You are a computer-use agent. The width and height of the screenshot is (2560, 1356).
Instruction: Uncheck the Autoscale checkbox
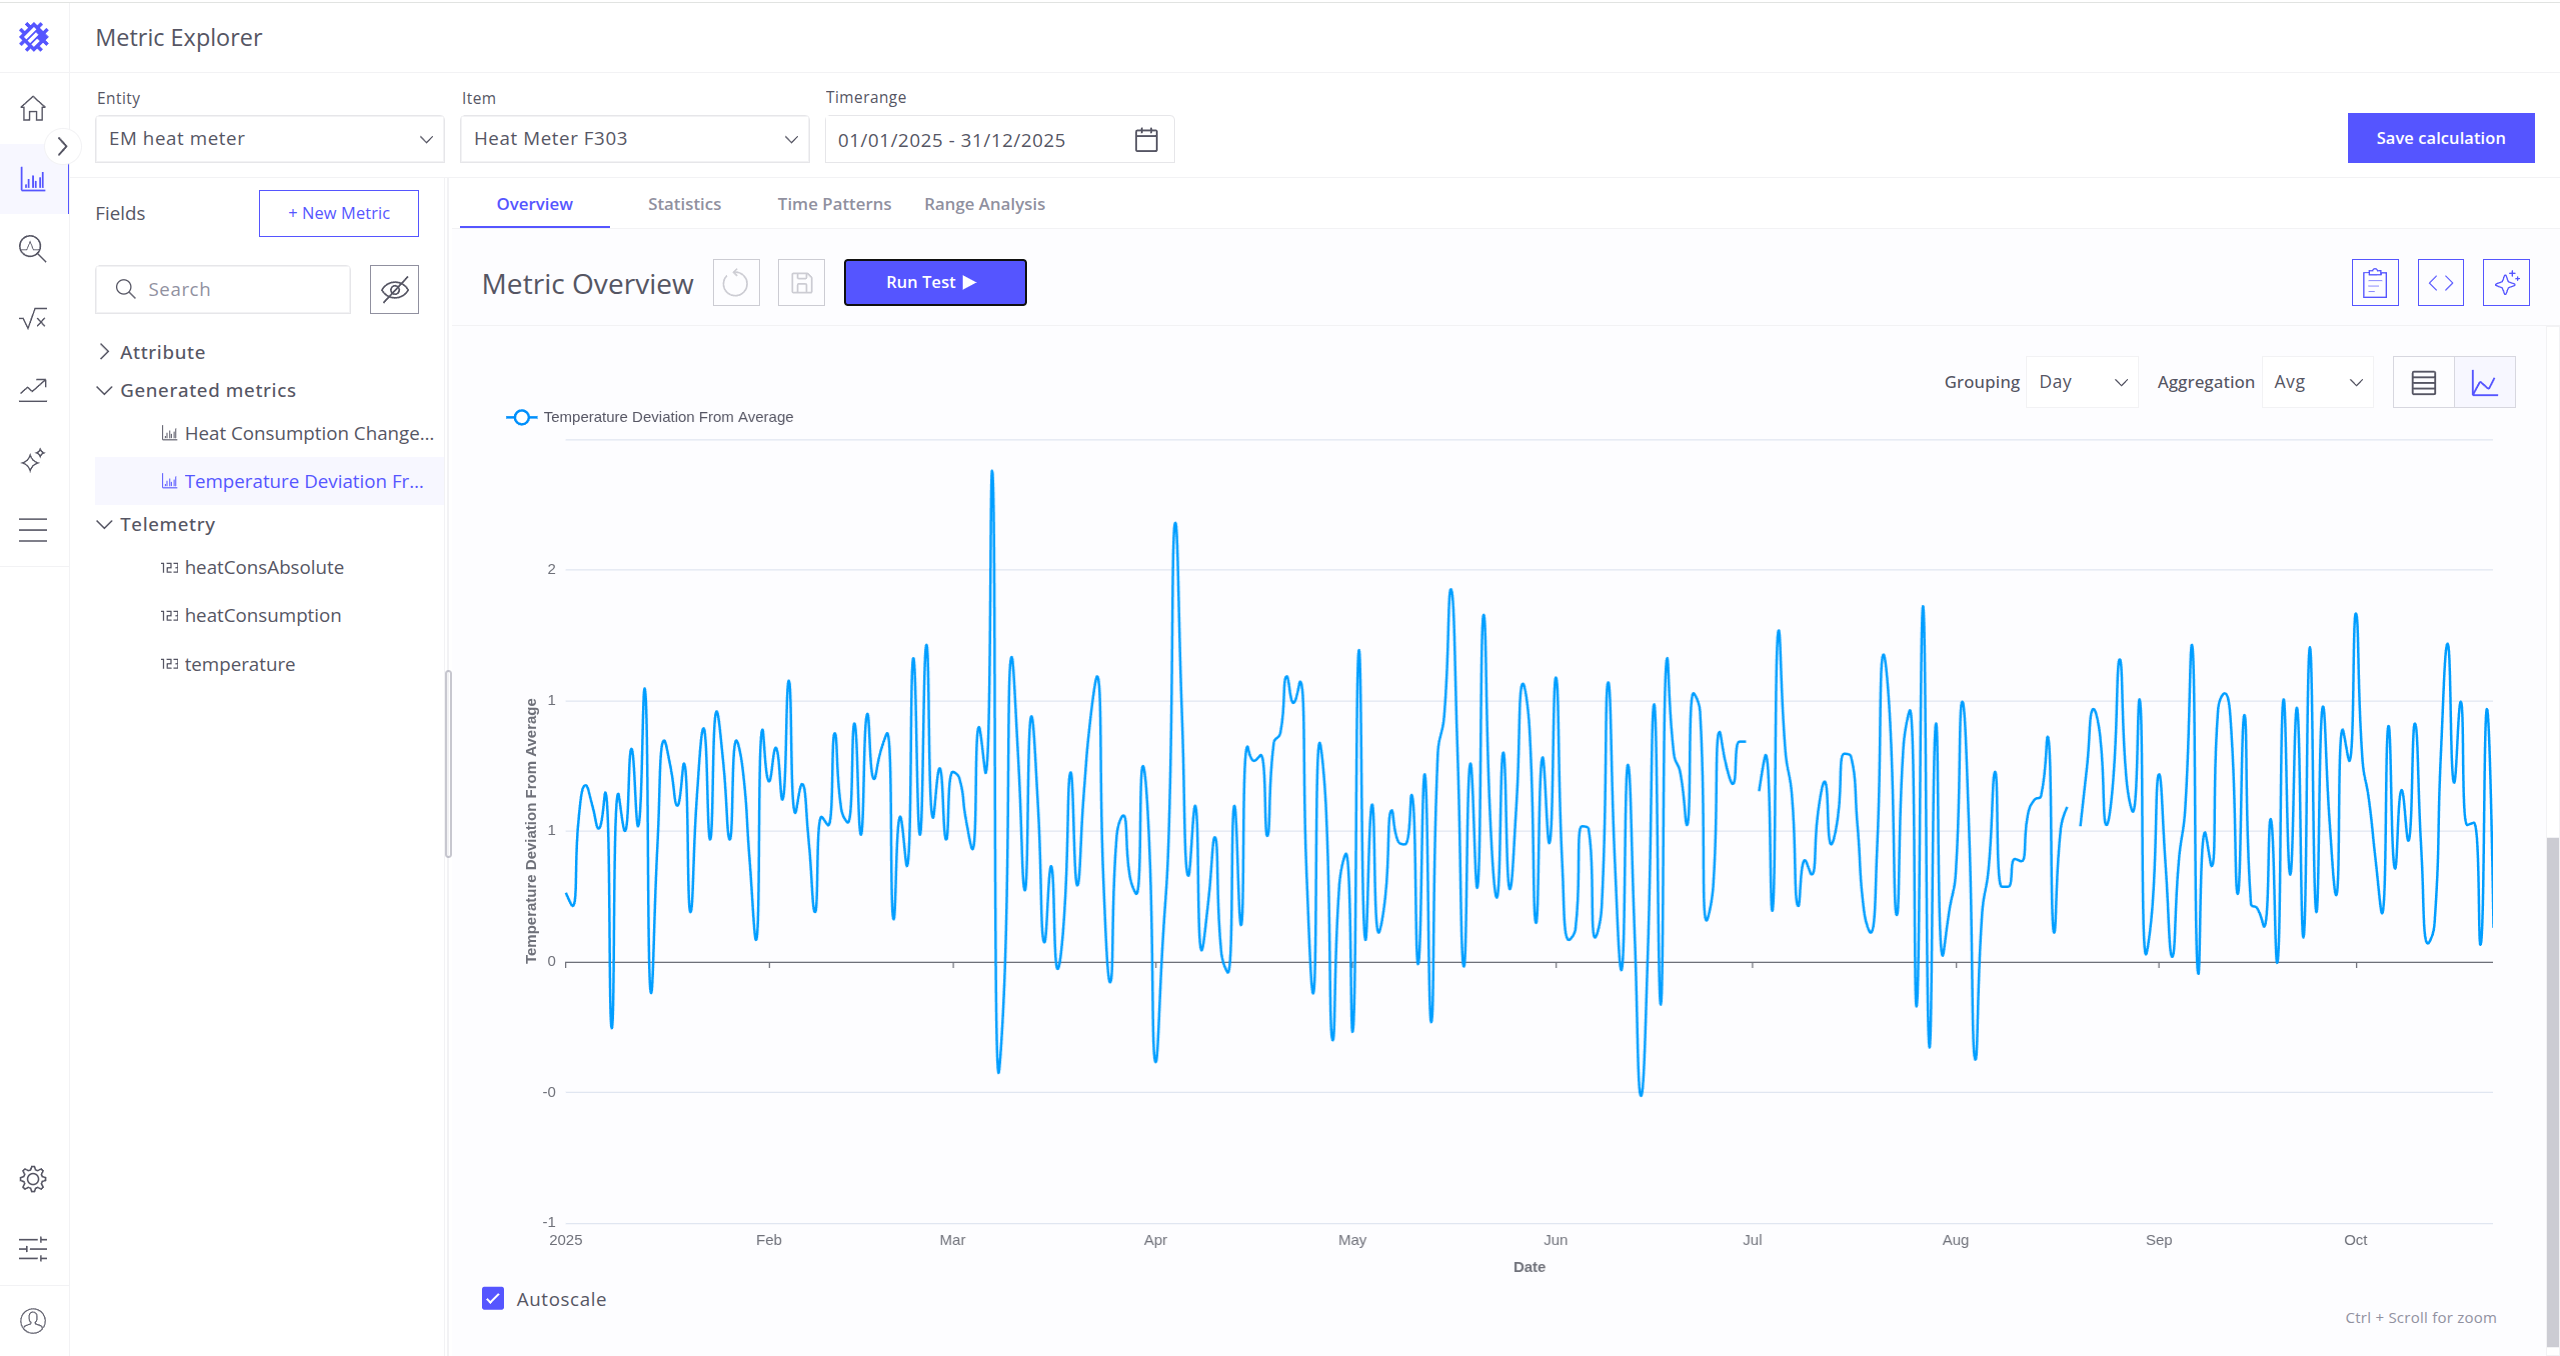[x=493, y=1298]
